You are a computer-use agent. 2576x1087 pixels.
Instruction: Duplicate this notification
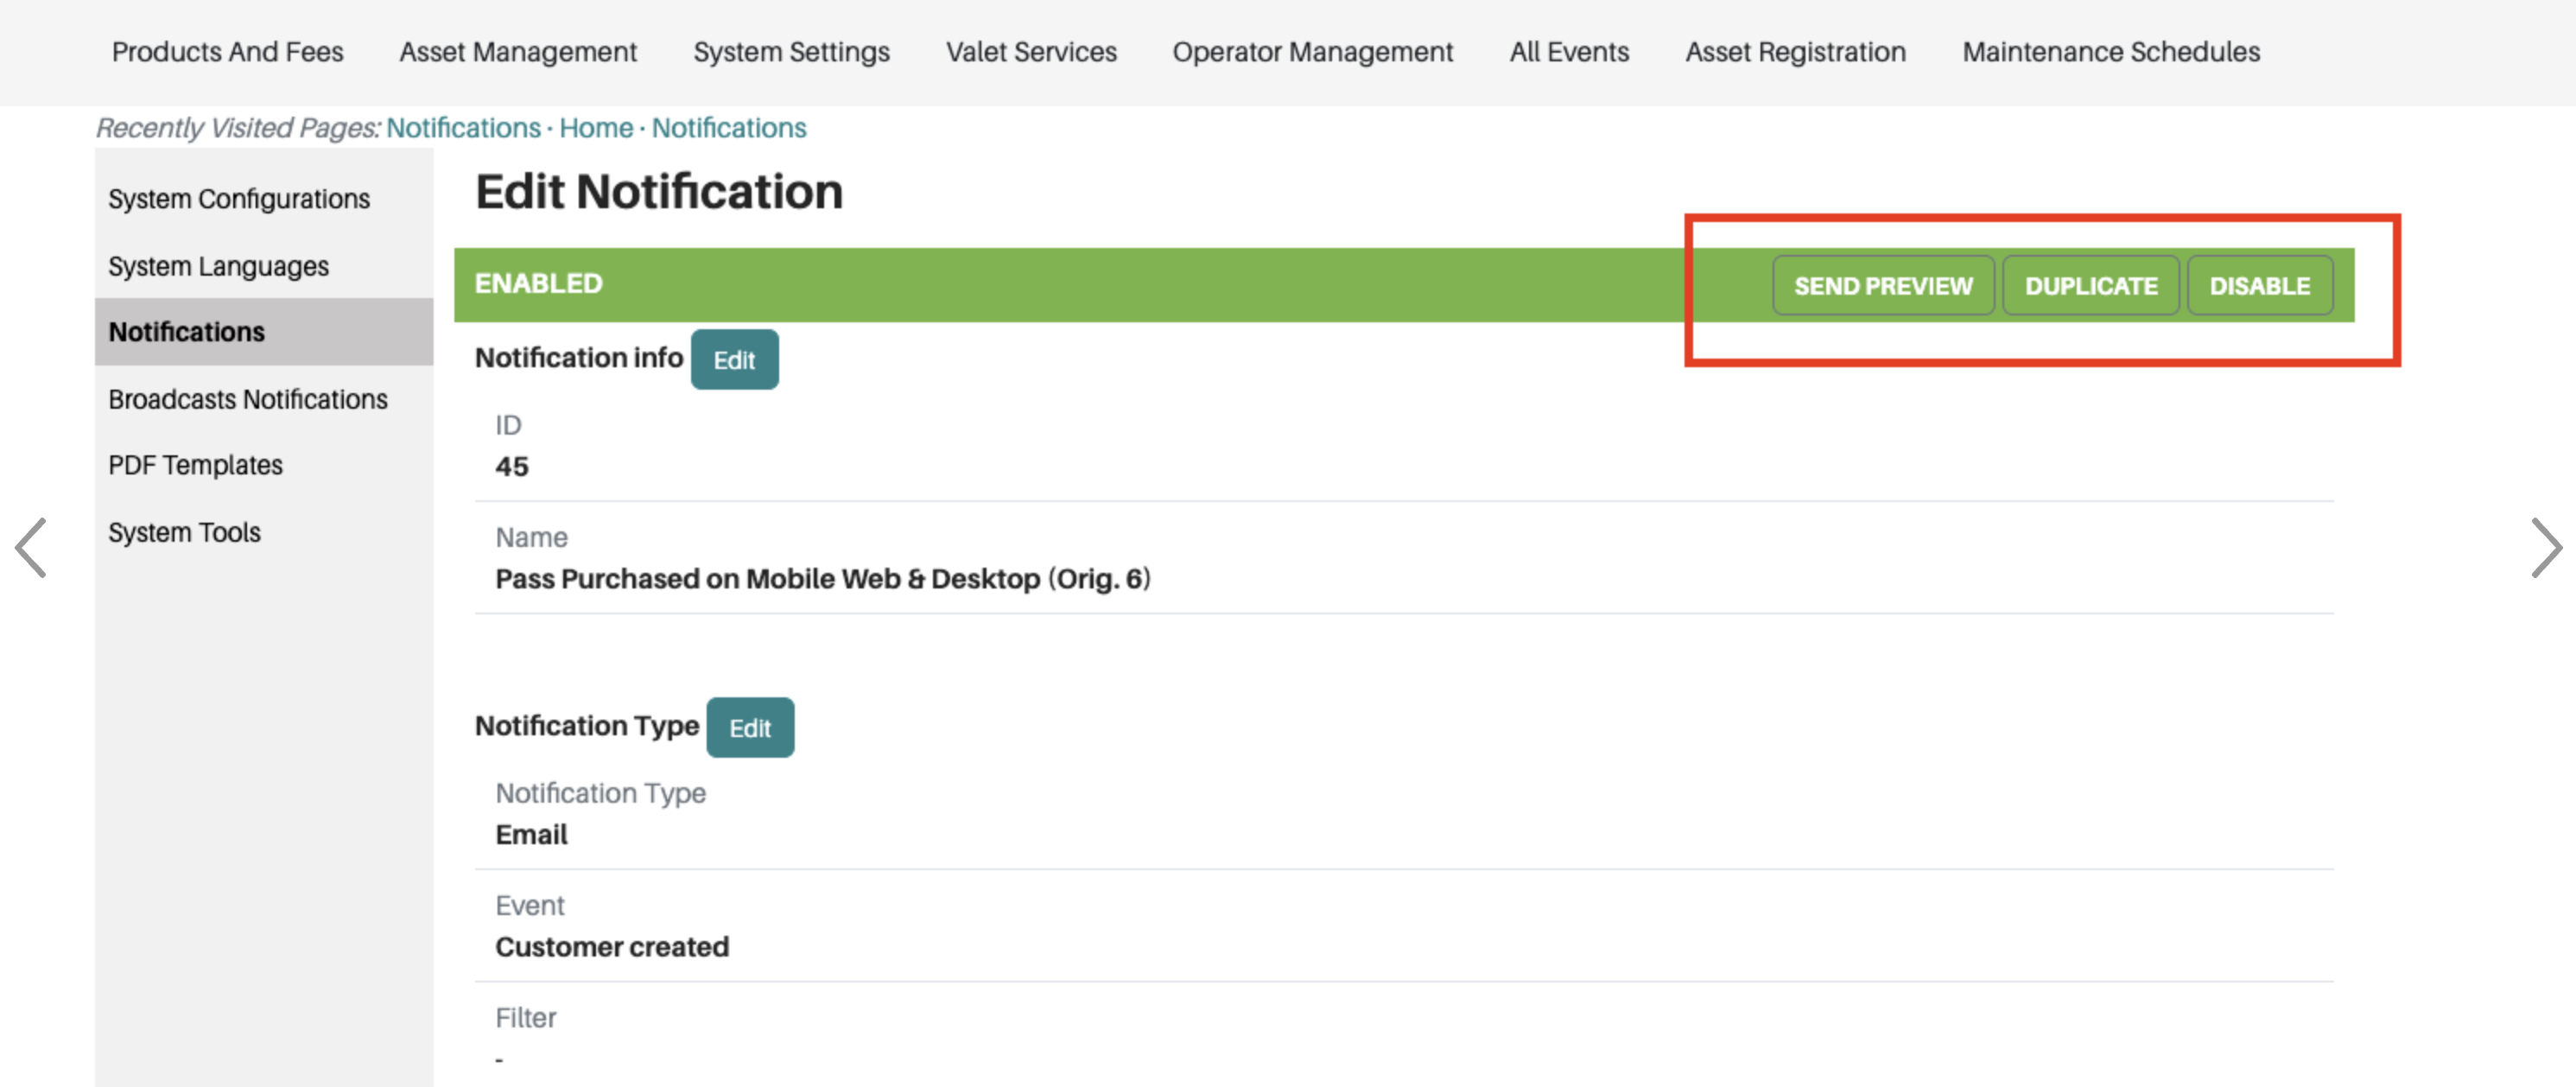[x=2090, y=286]
